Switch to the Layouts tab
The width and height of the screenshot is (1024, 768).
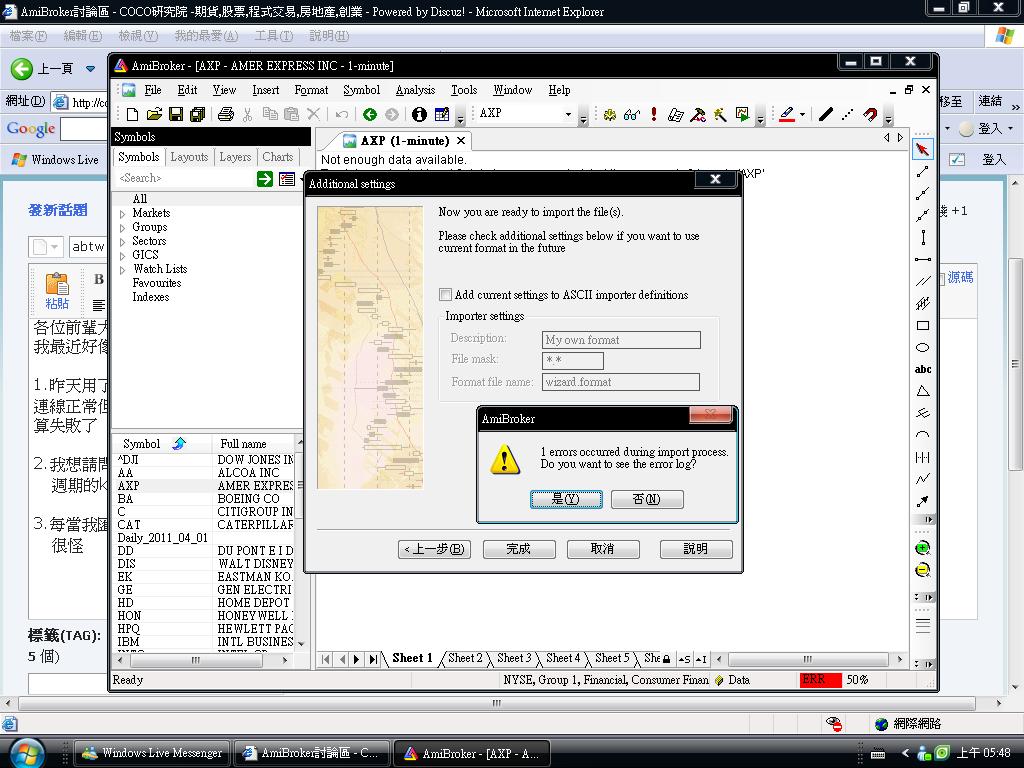pyautogui.click(x=189, y=157)
